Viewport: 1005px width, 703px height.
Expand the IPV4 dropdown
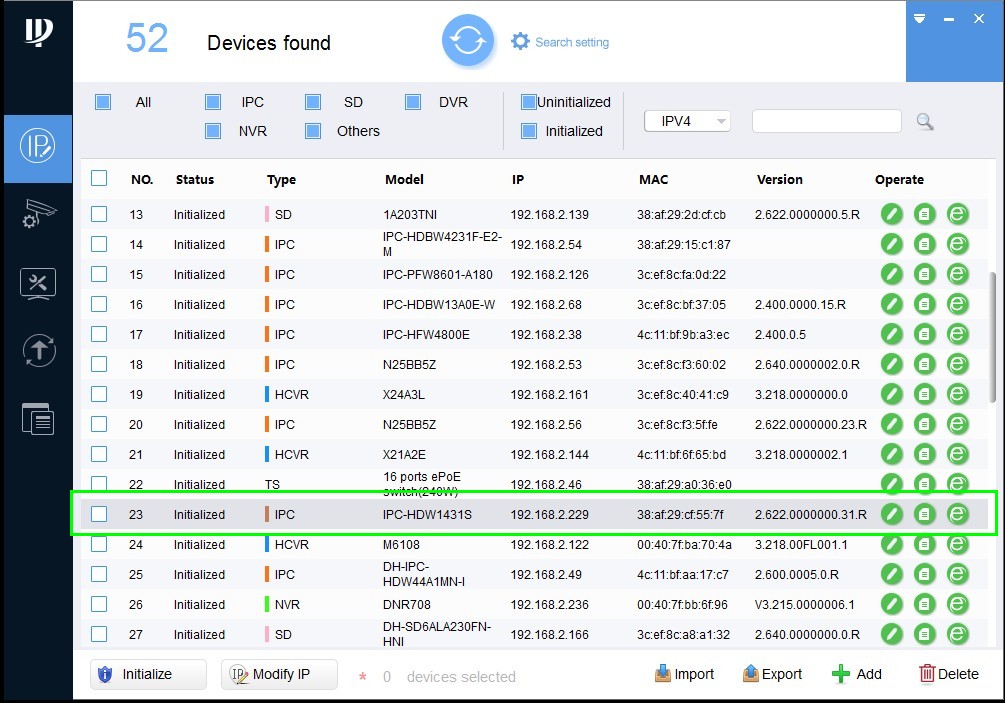[x=688, y=121]
